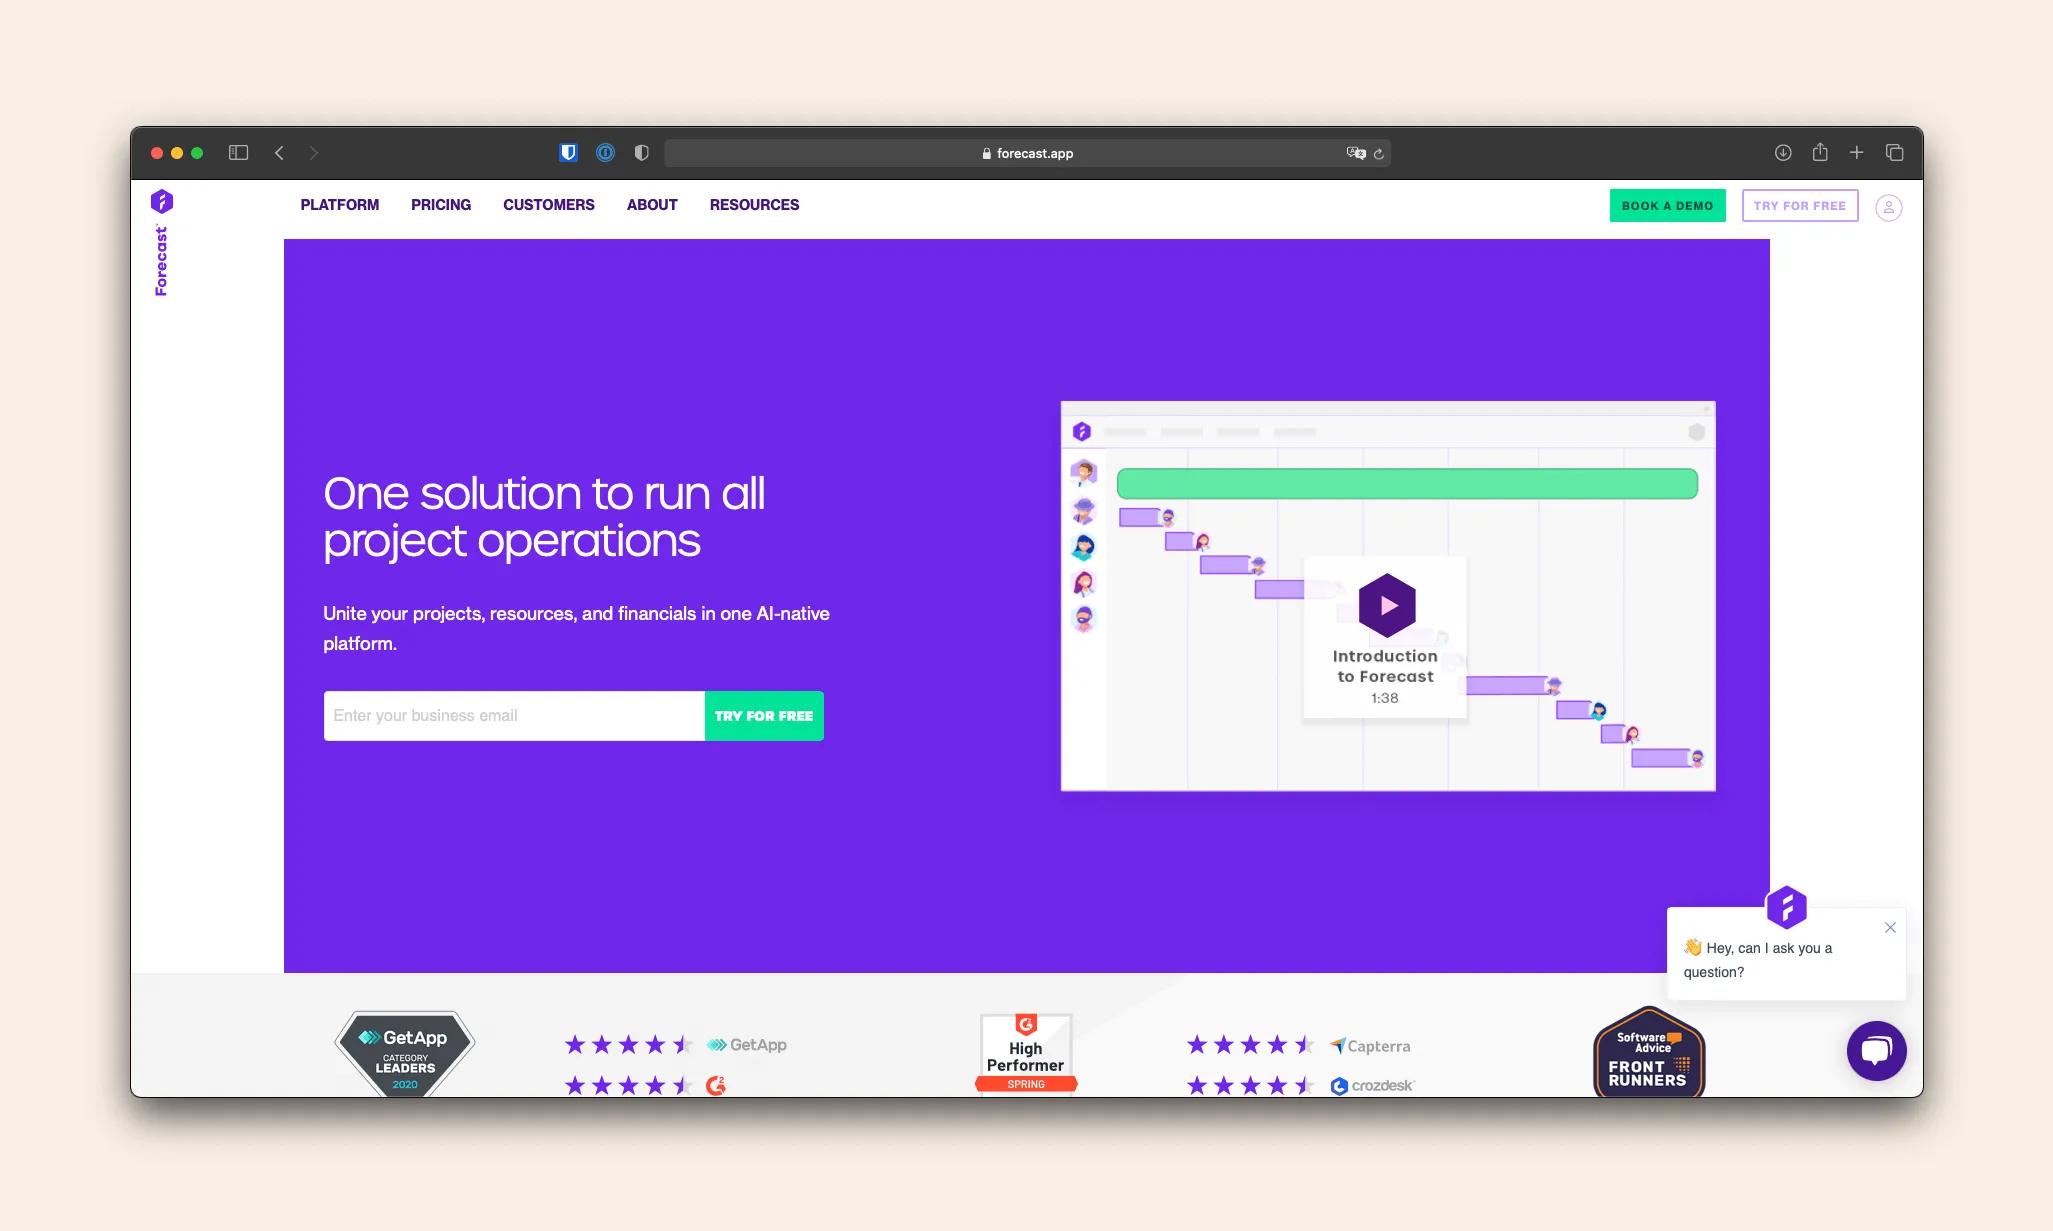Click the BOOK A DEMO button
2053x1231 pixels.
coord(1668,205)
